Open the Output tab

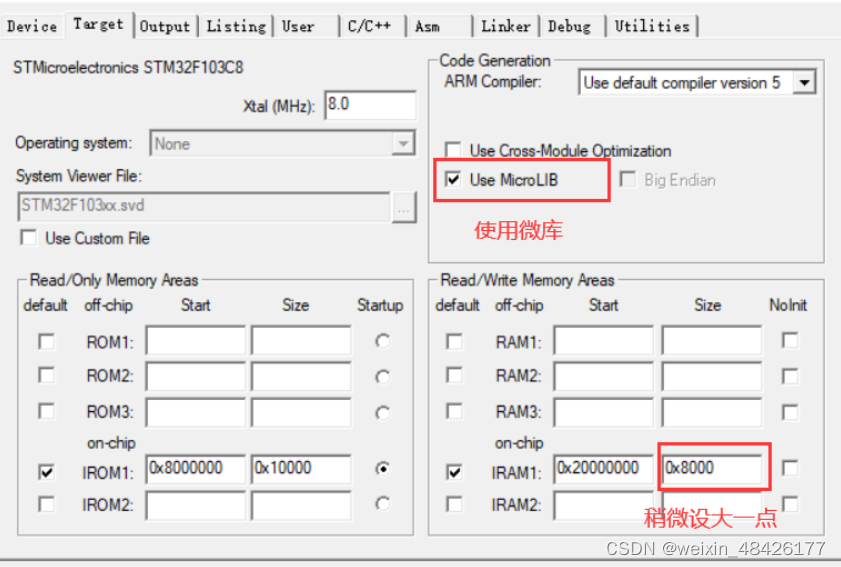point(165,26)
